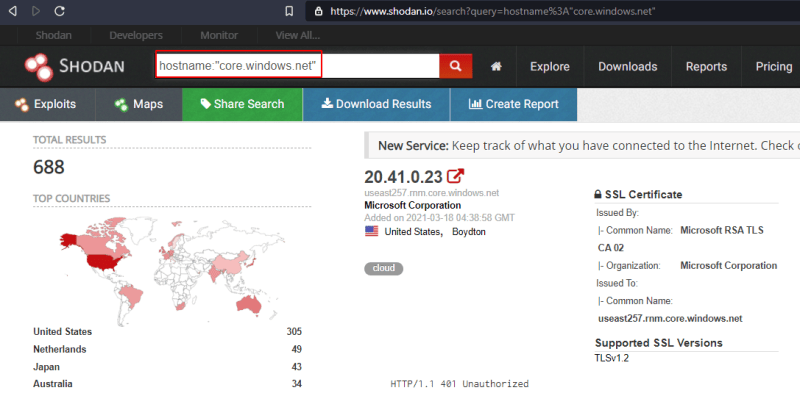Screen dimensions: 800x393
Task: Click the Create Report button
Action: pyautogui.click(x=513, y=104)
